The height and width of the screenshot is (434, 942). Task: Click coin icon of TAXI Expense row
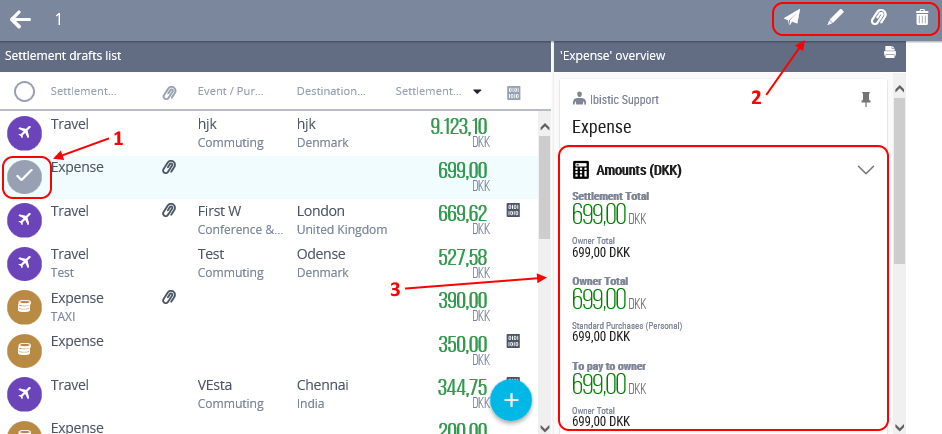(x=25, y=307)
